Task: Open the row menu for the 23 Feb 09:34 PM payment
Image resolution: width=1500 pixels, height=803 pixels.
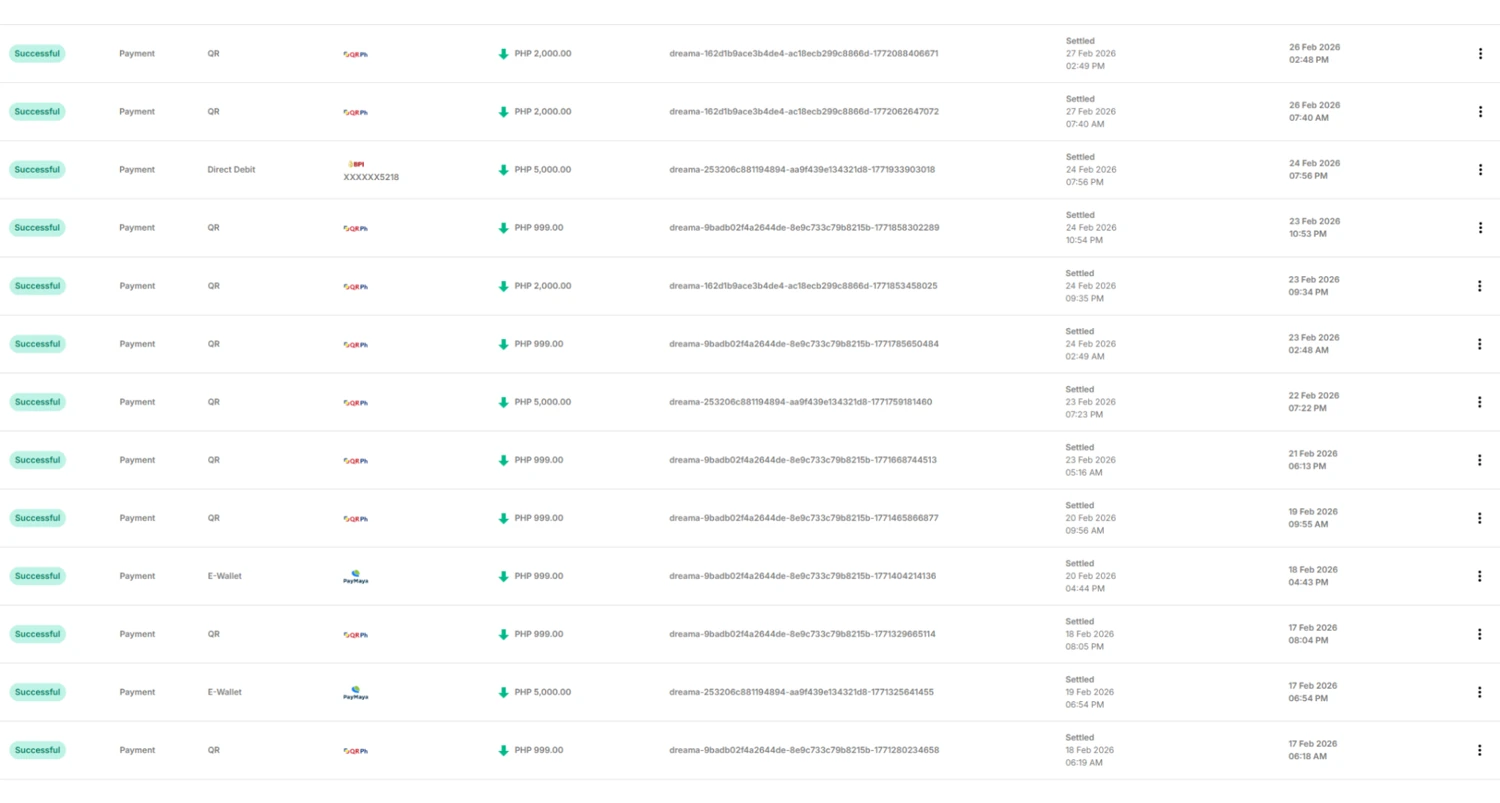Action: click(1480, 286)
